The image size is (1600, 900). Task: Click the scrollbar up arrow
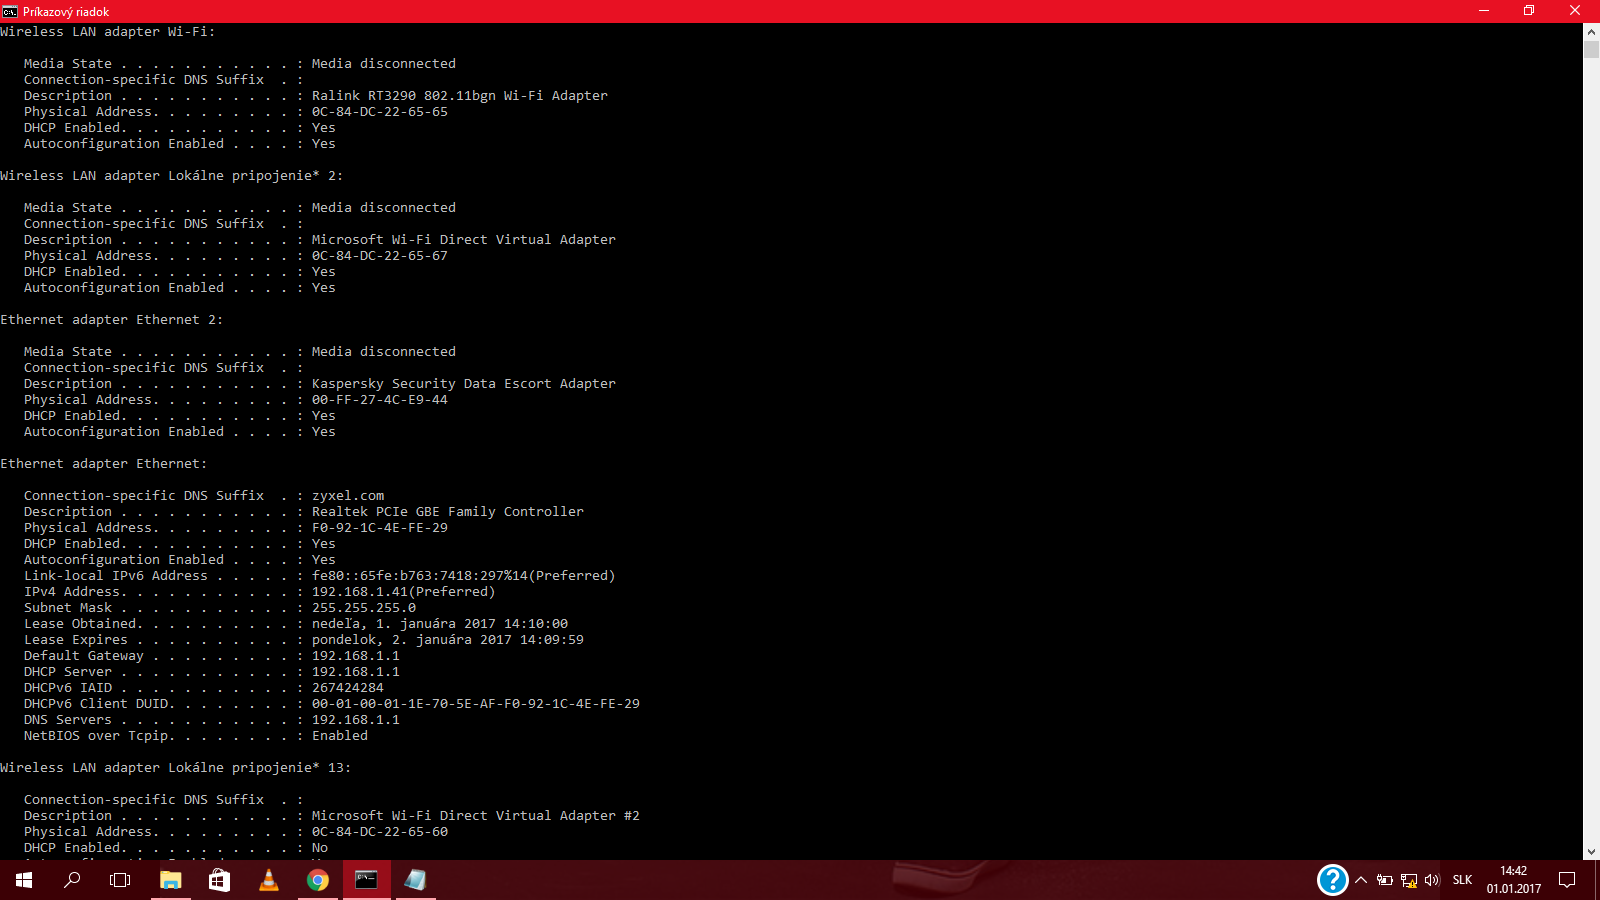click(1591, 32)
